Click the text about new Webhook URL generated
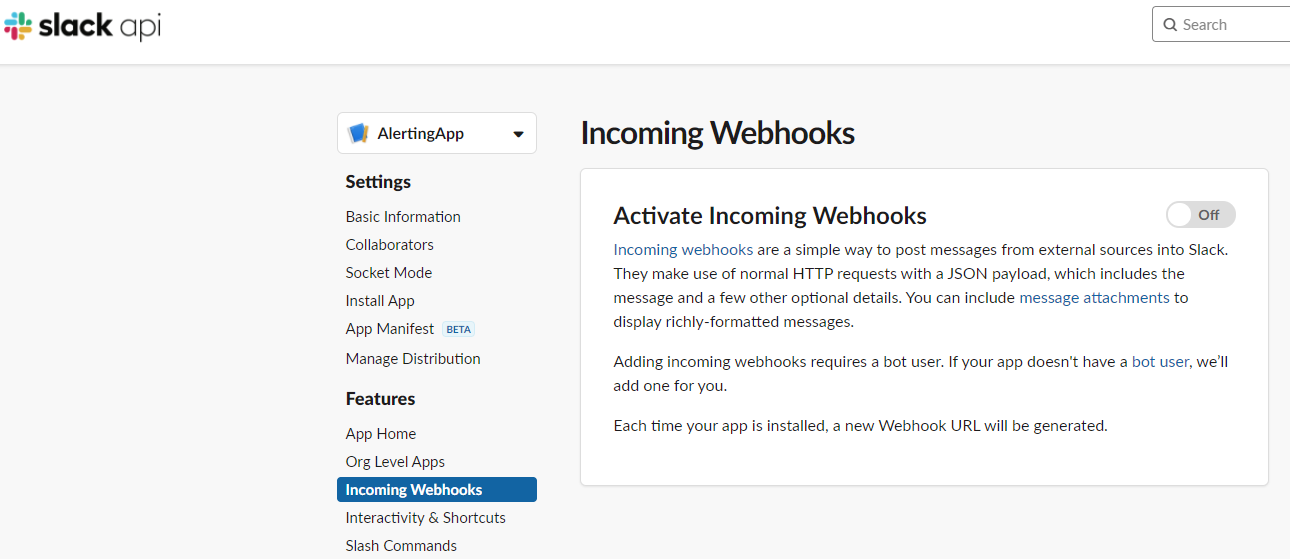Image resolution: width=1290 pixels, height=559 pixels. (860, 425)
